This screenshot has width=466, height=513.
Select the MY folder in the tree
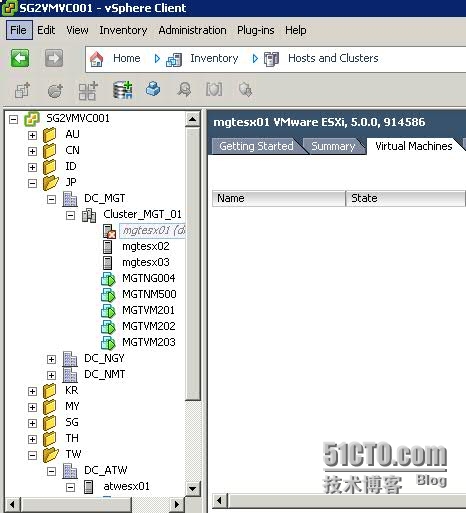pos(72,406)
